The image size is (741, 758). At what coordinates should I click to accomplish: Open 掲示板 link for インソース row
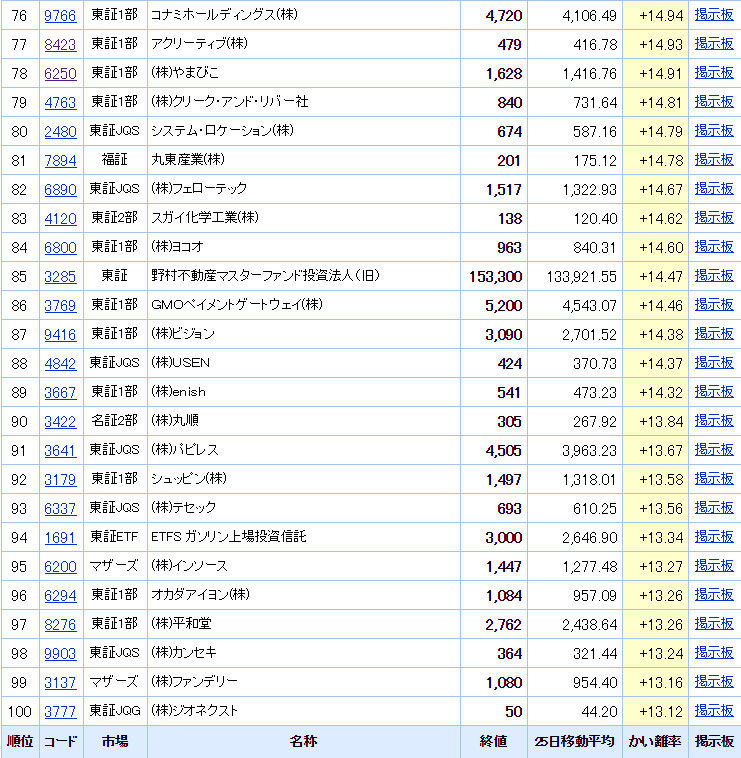pos(714,566)
